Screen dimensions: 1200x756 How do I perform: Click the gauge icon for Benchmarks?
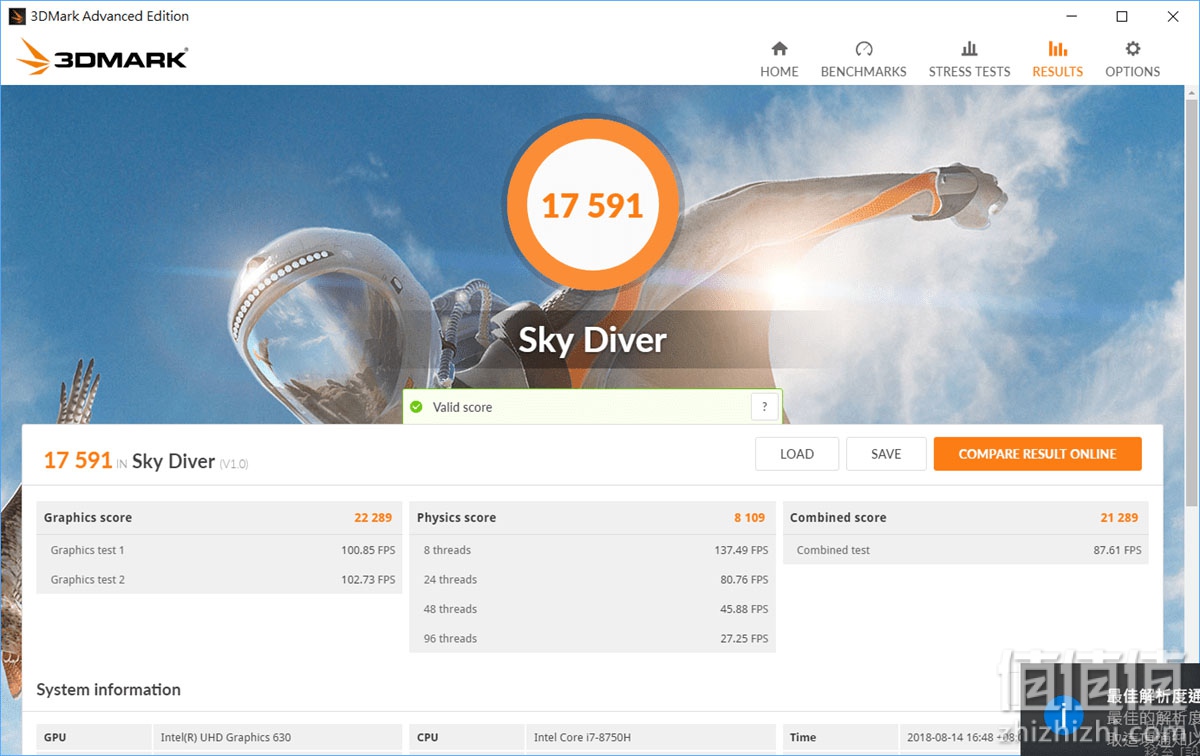pos(864,48)
